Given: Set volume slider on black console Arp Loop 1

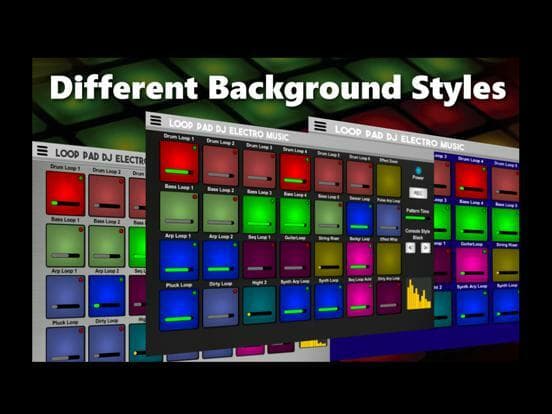Looking at the screenshot, I should [179, 270].
